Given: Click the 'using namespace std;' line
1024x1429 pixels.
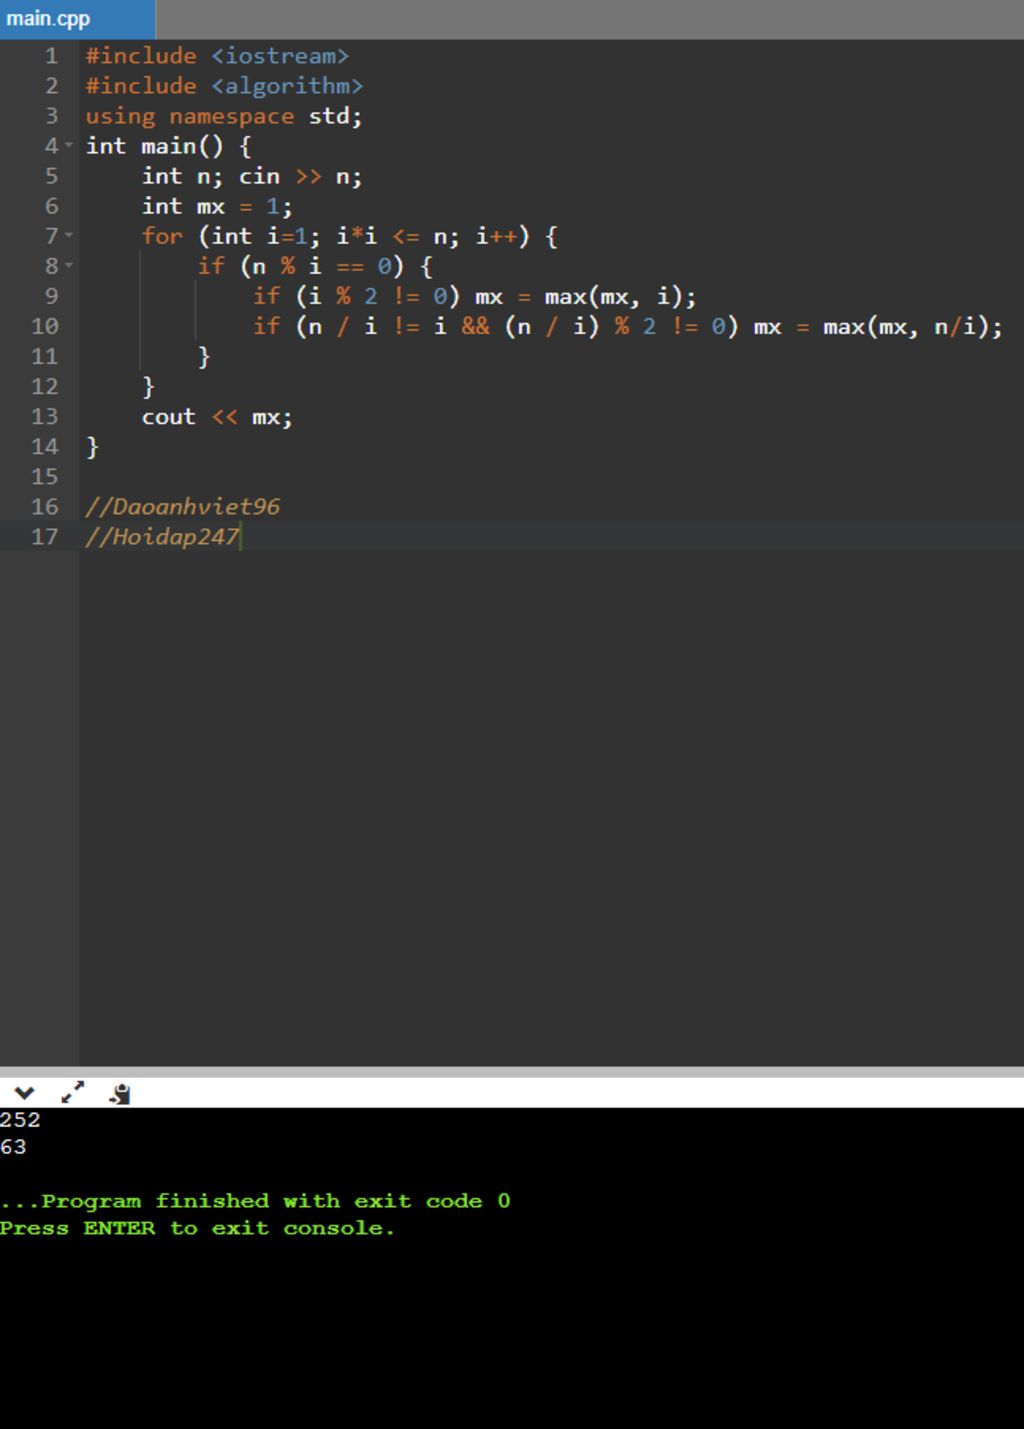Looking at the screenshot, I should click(224, 116).
